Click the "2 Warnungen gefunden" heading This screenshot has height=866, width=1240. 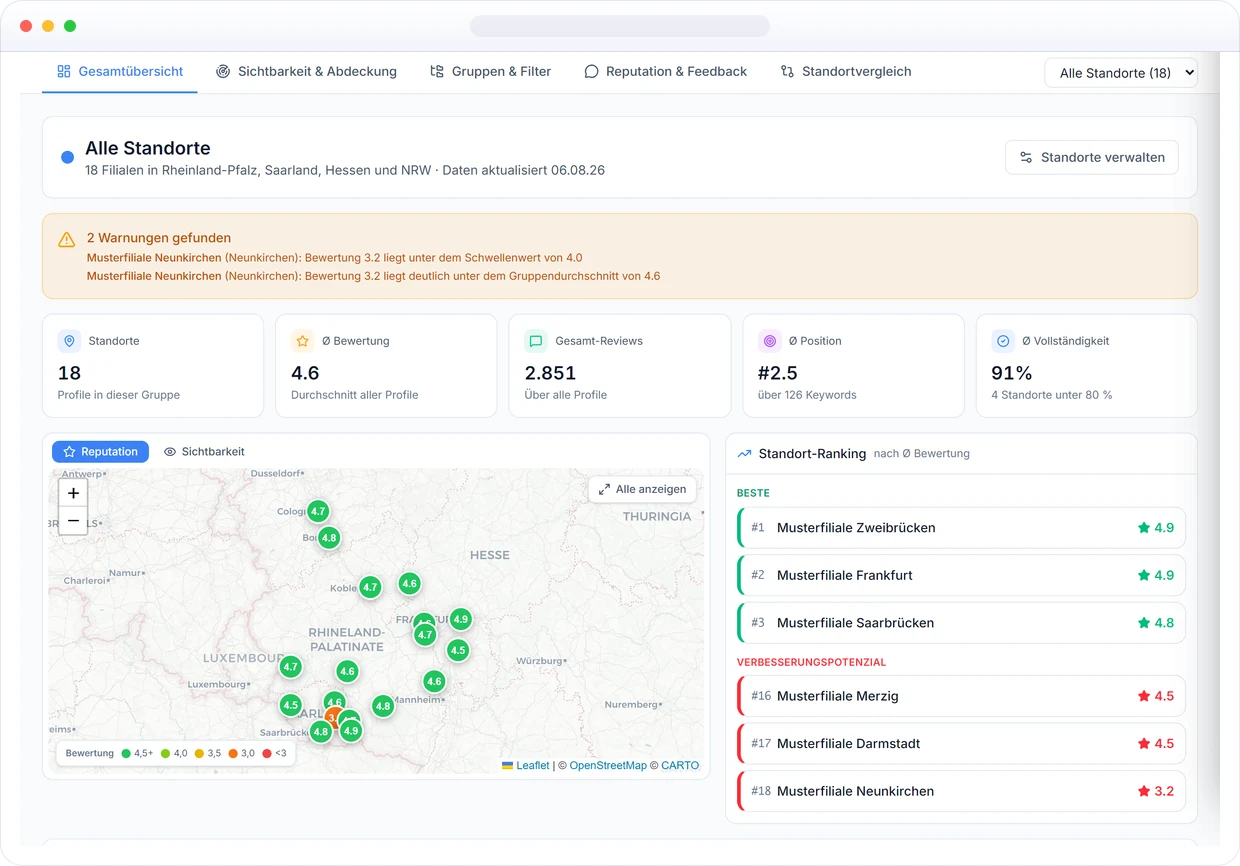159,238
